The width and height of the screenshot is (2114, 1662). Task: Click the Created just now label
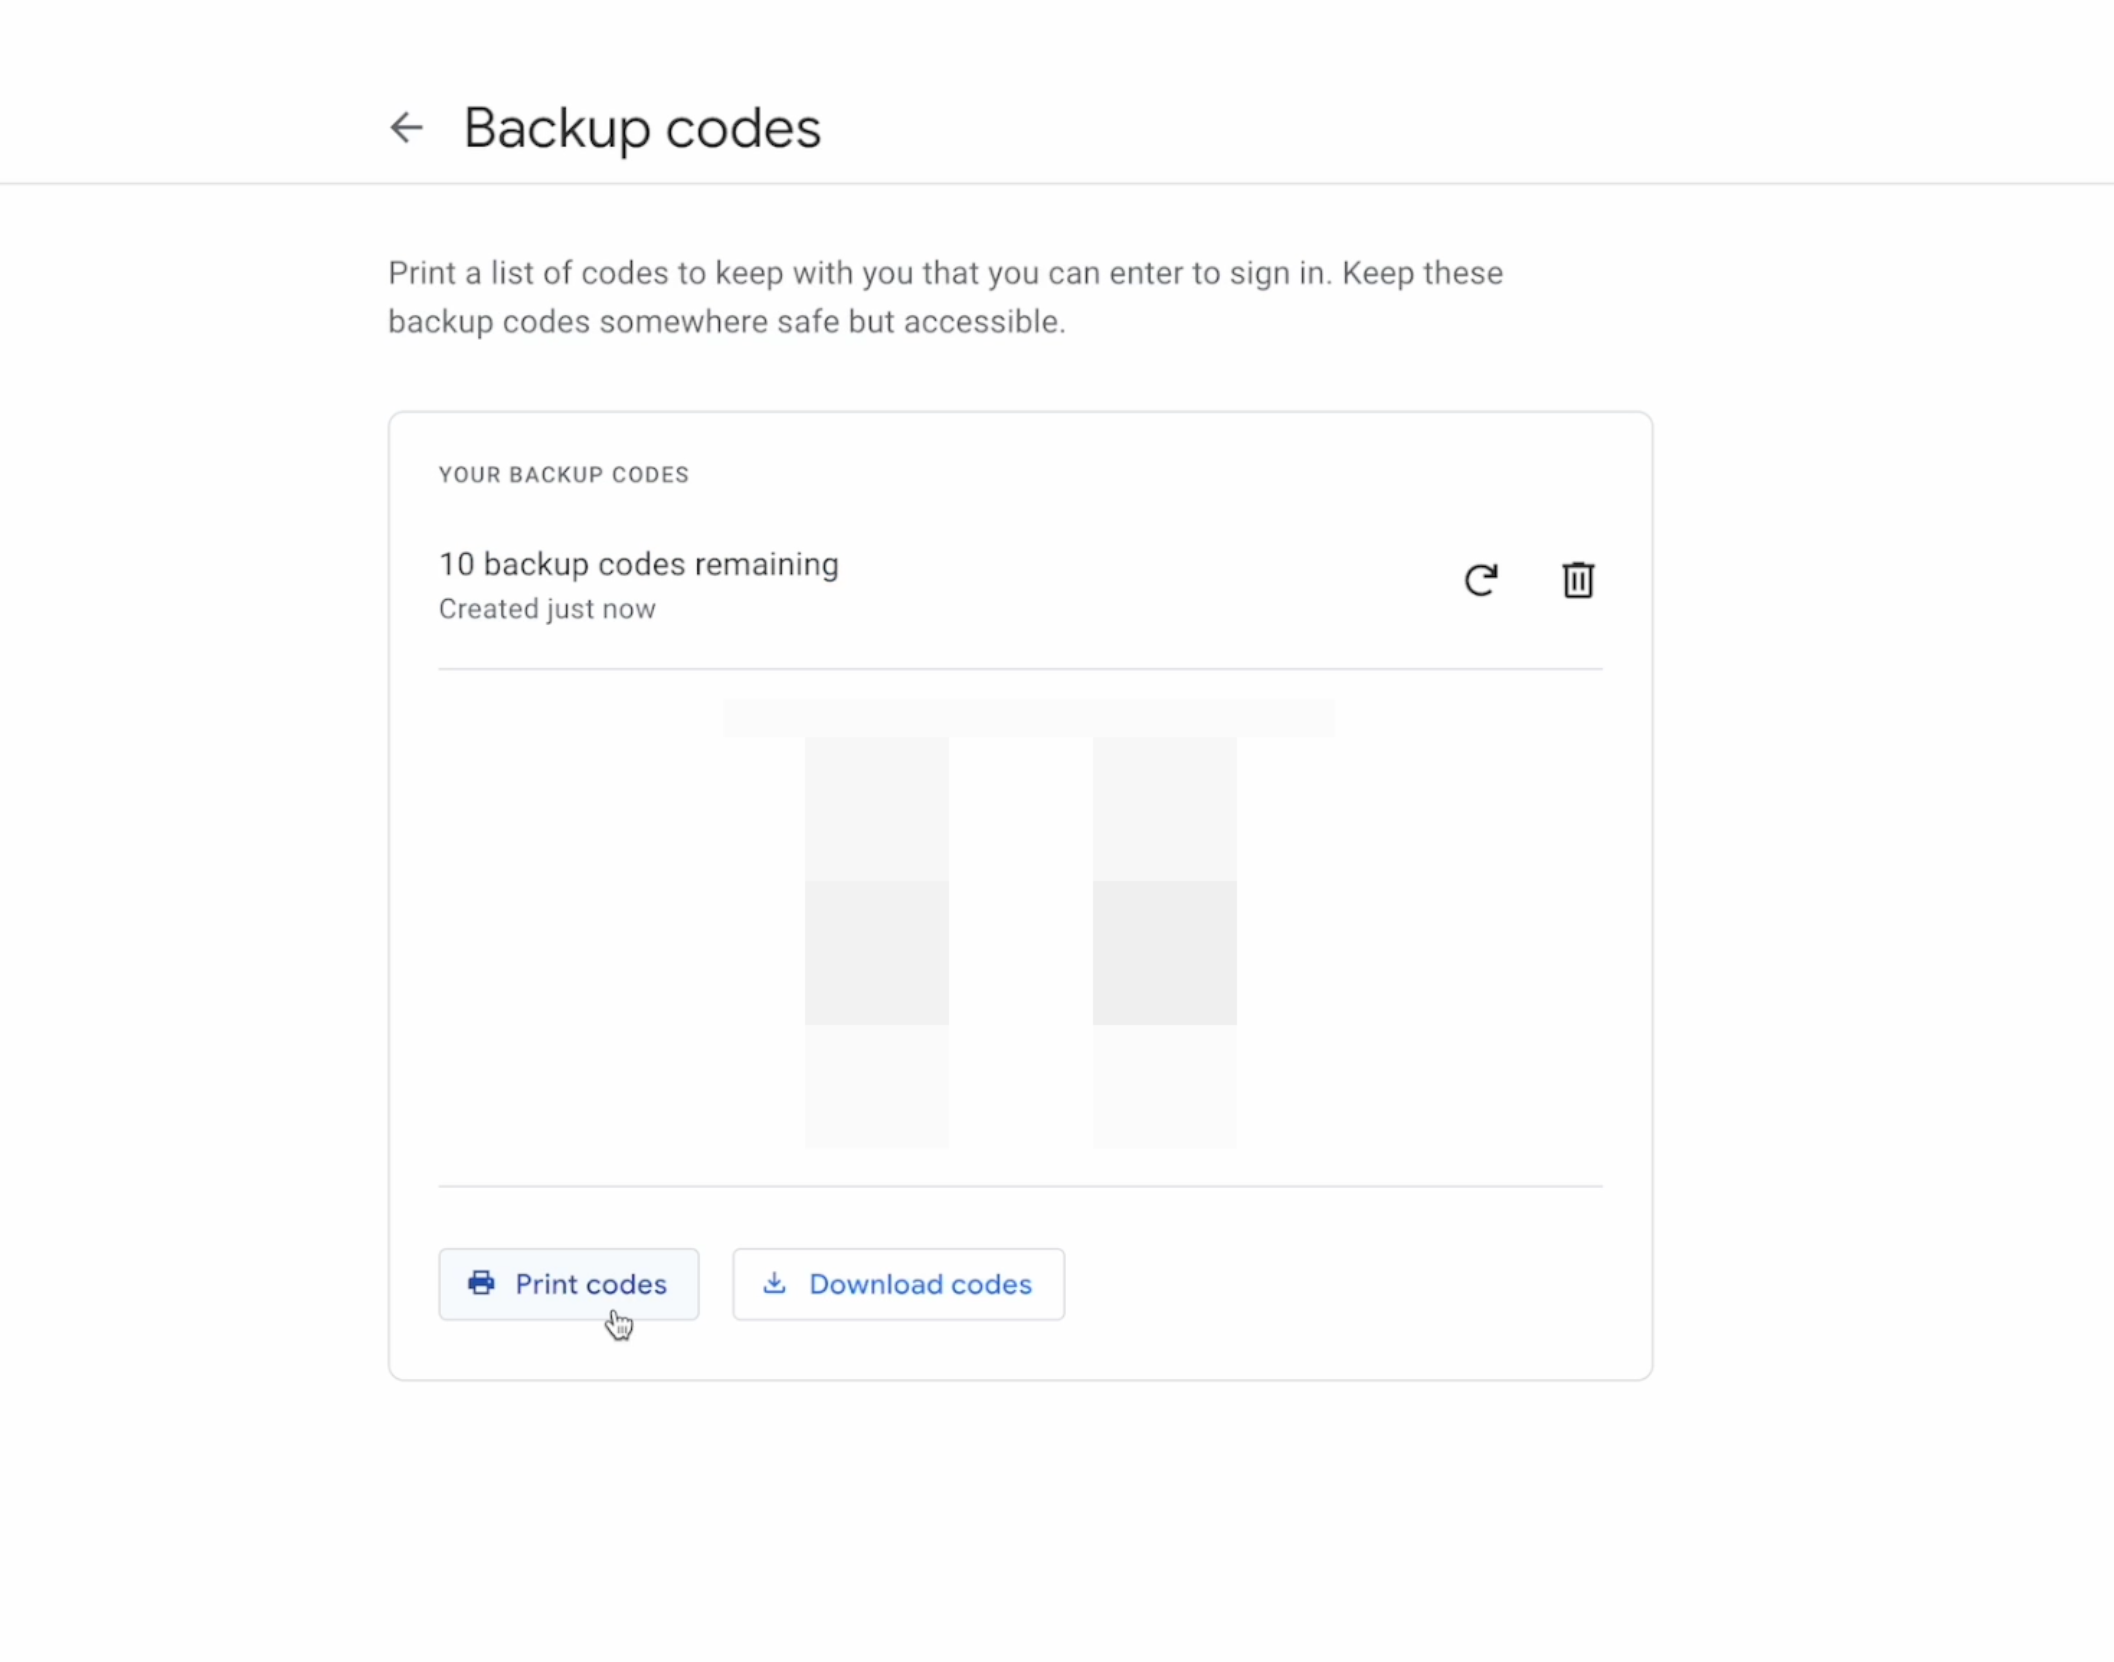[546, 608]
